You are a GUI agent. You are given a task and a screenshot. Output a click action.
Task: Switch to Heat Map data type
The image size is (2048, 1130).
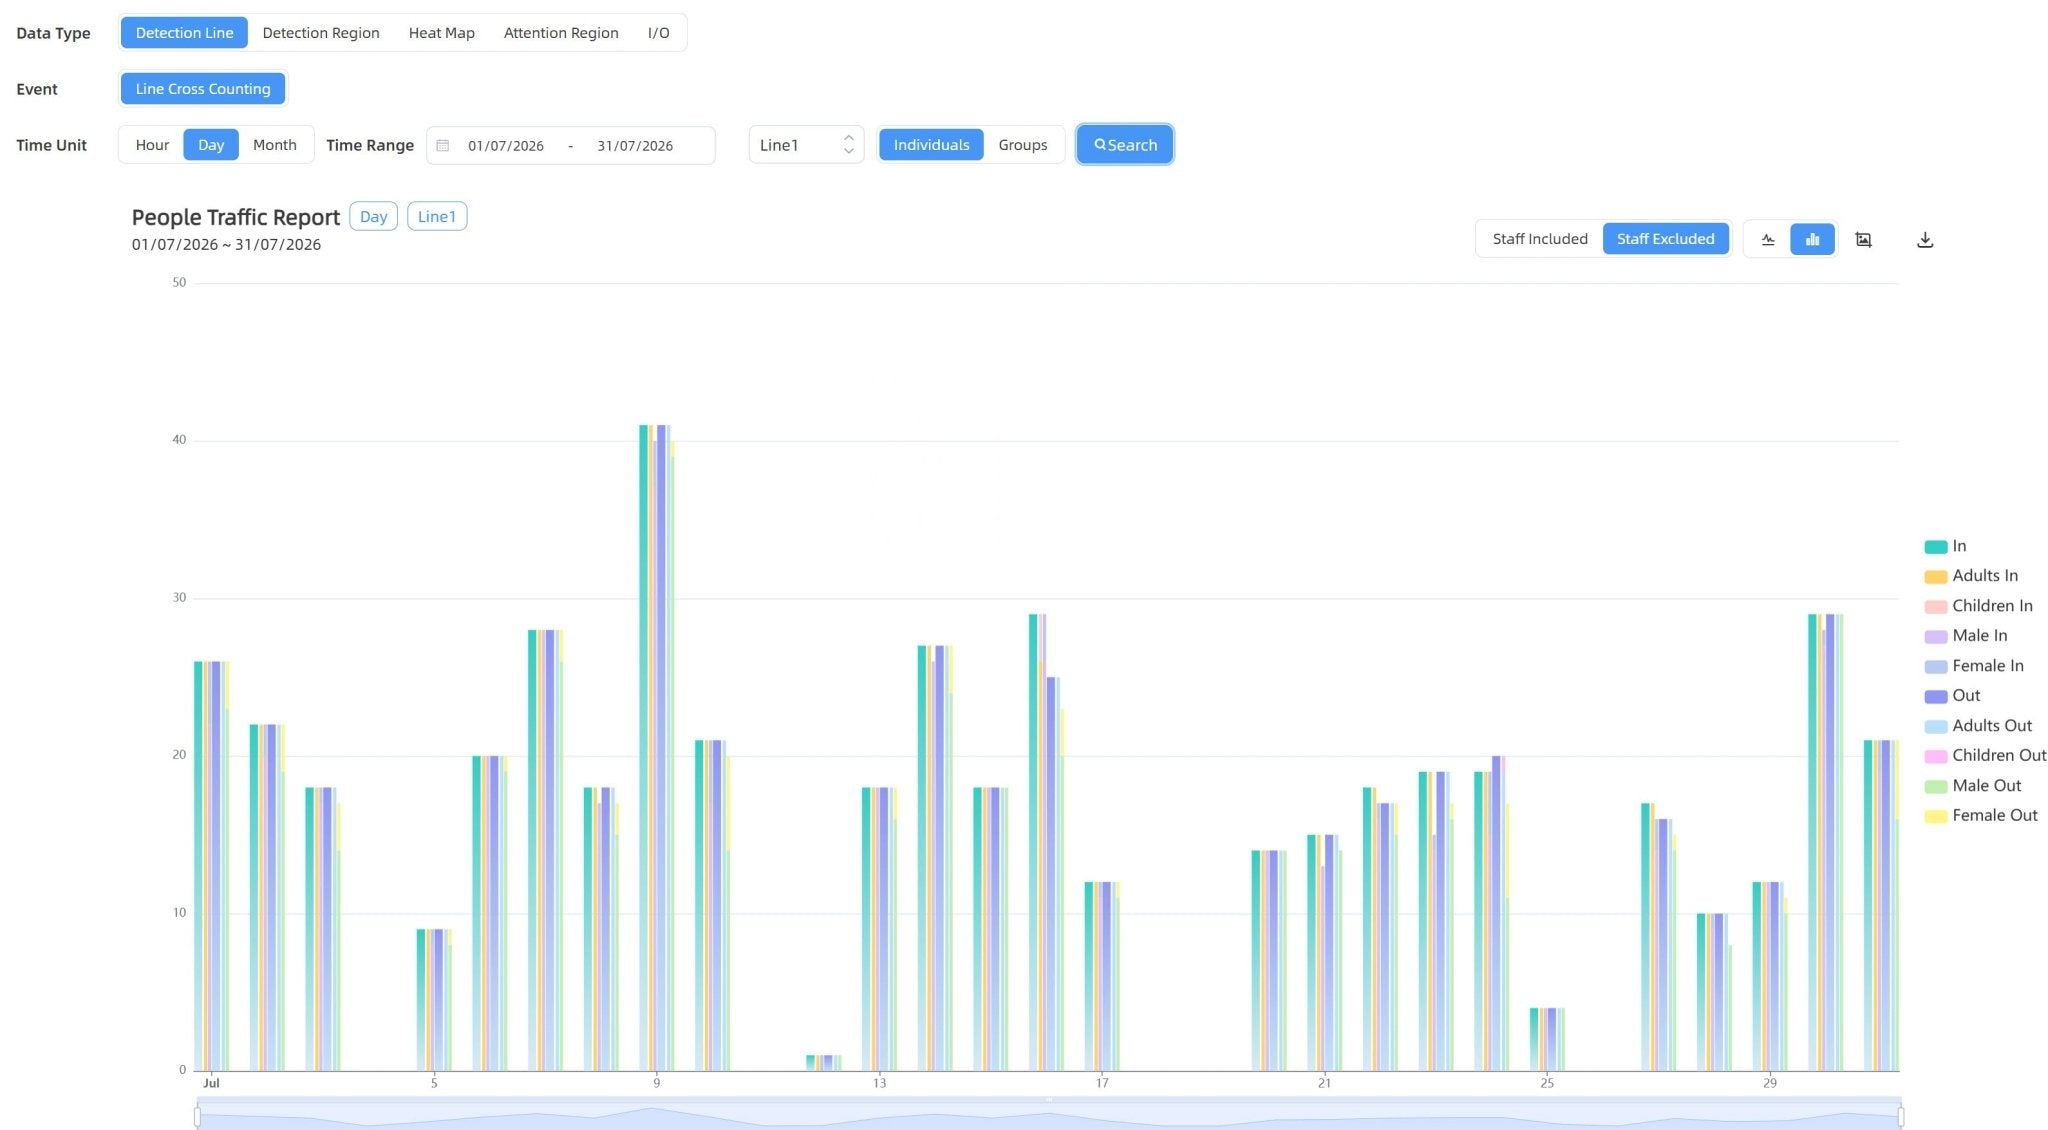point(441,33)
